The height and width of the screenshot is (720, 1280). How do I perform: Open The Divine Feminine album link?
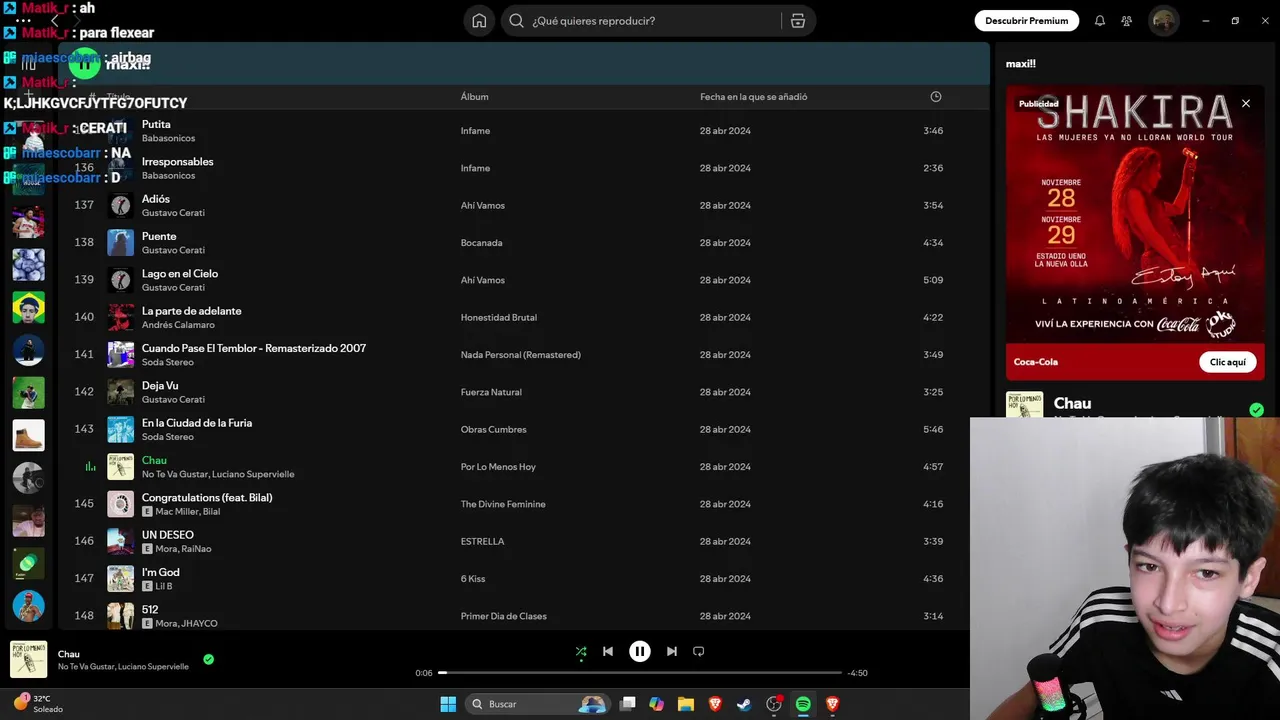(503, 504)
